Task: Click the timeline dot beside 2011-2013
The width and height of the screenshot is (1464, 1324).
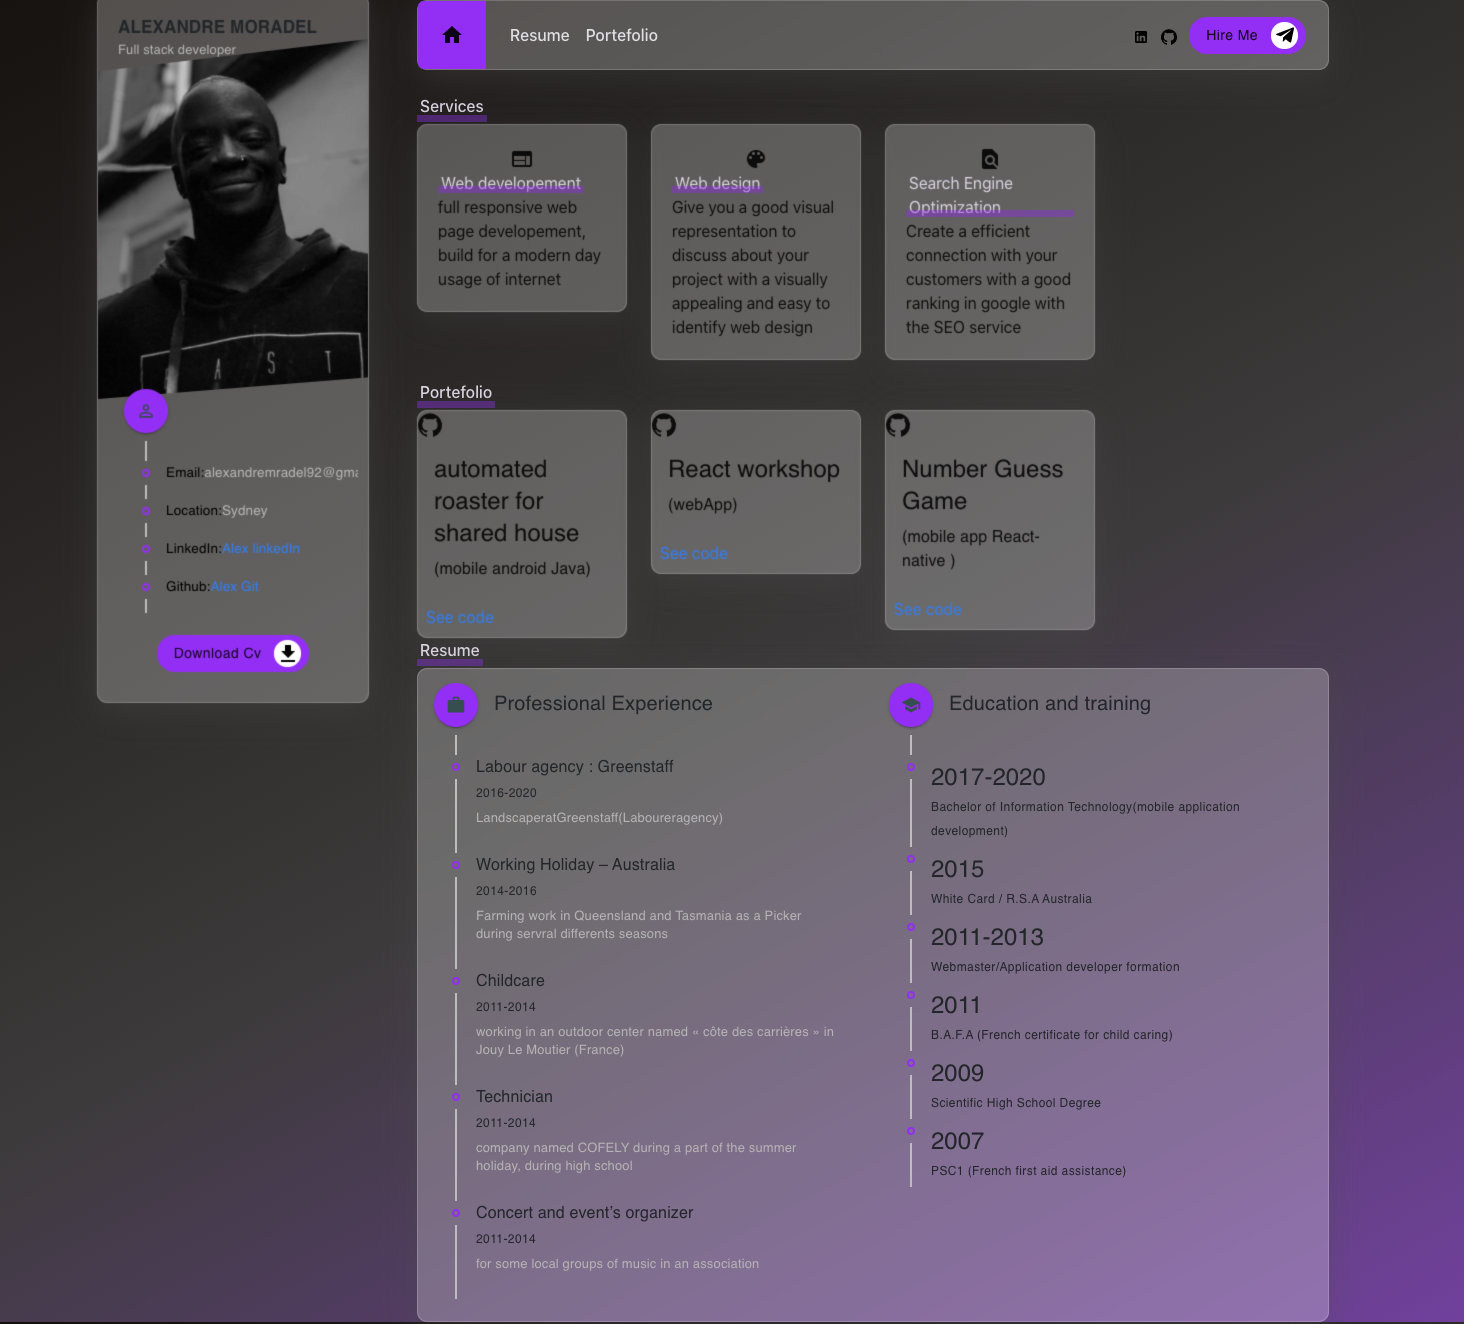Action: click(911, 927)
